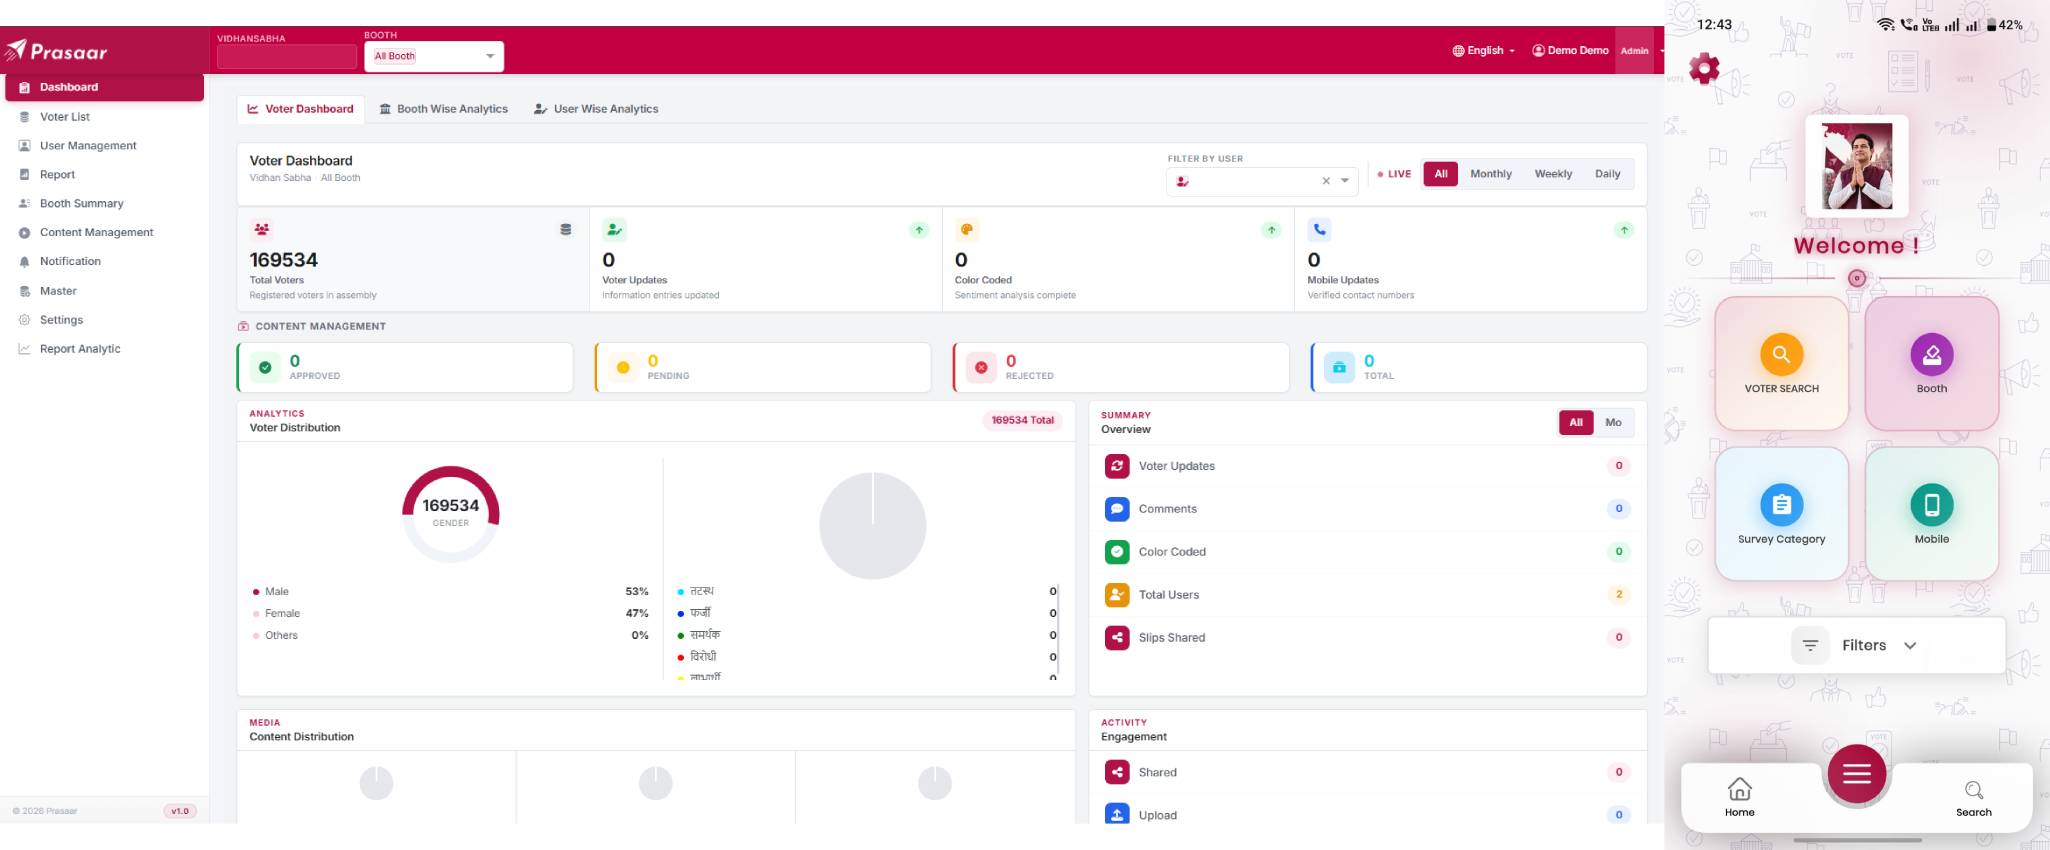Open Voter List in the sidebar
The image size is (2050, 850).
pos(104,117)
